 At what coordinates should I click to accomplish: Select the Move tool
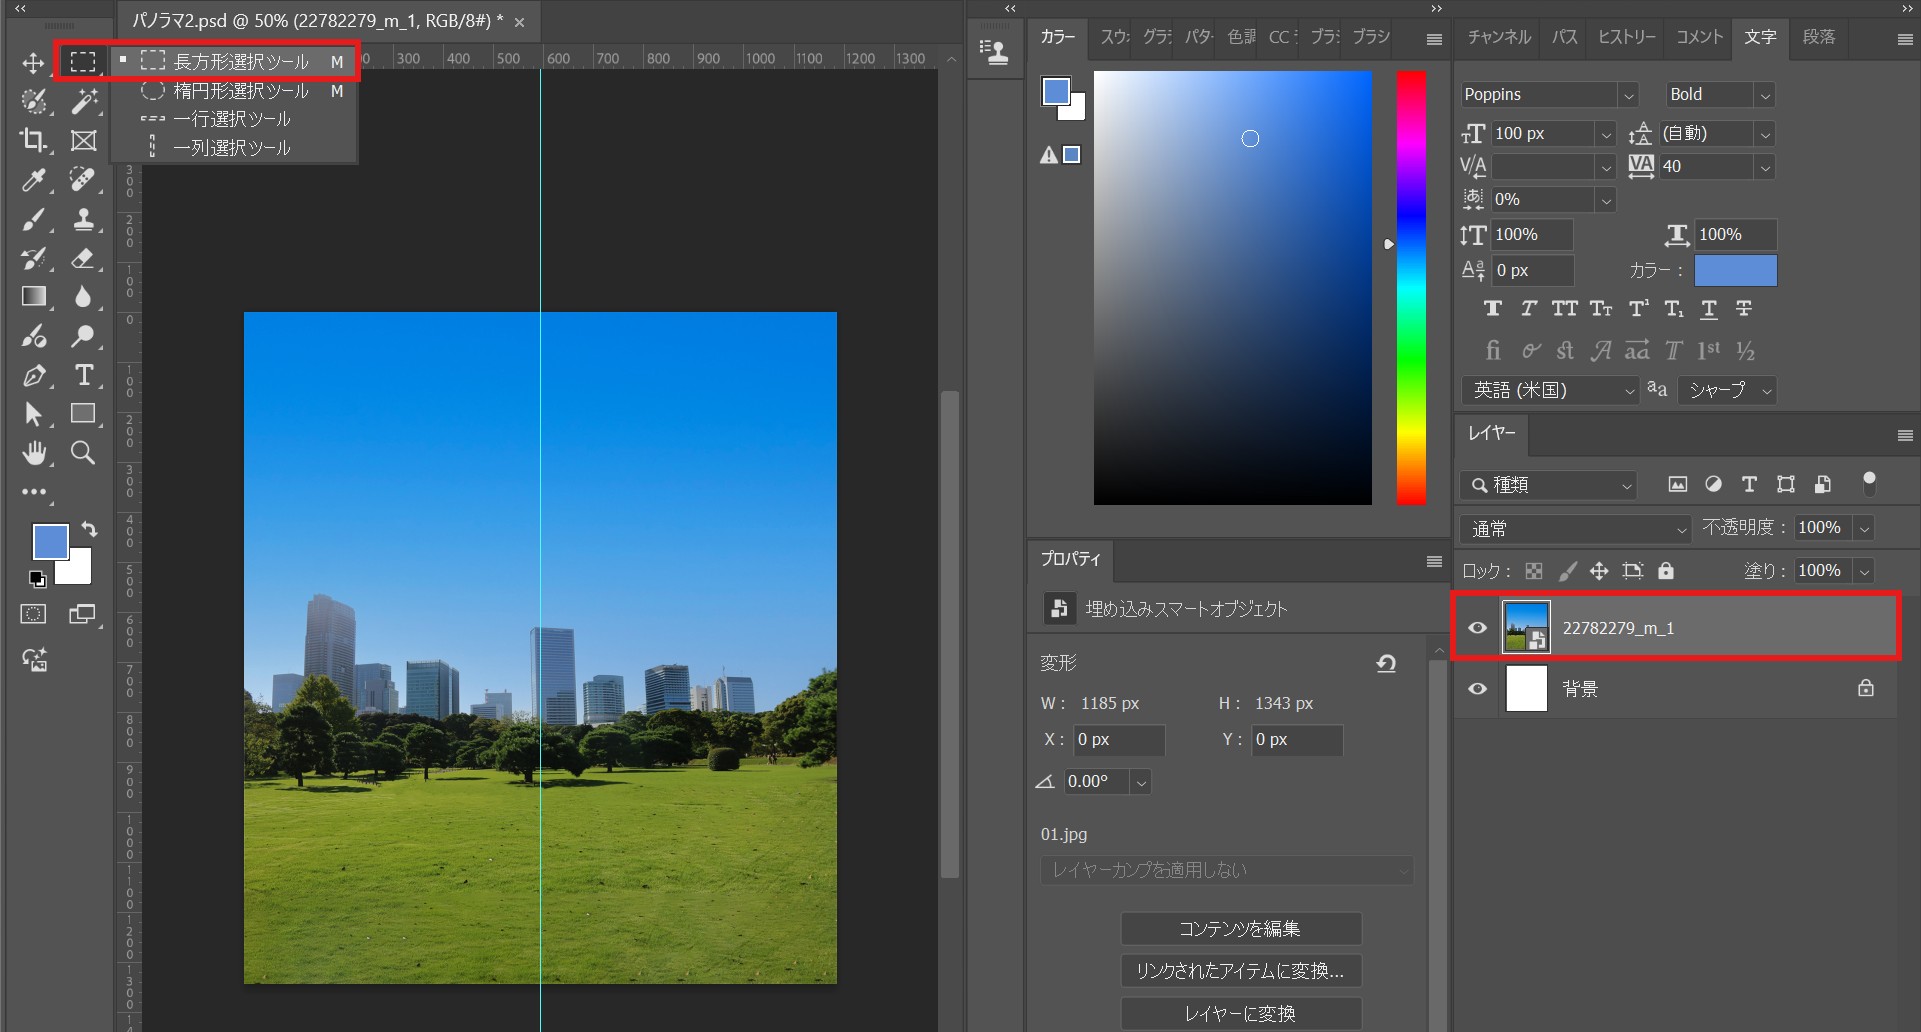point(33,63)
